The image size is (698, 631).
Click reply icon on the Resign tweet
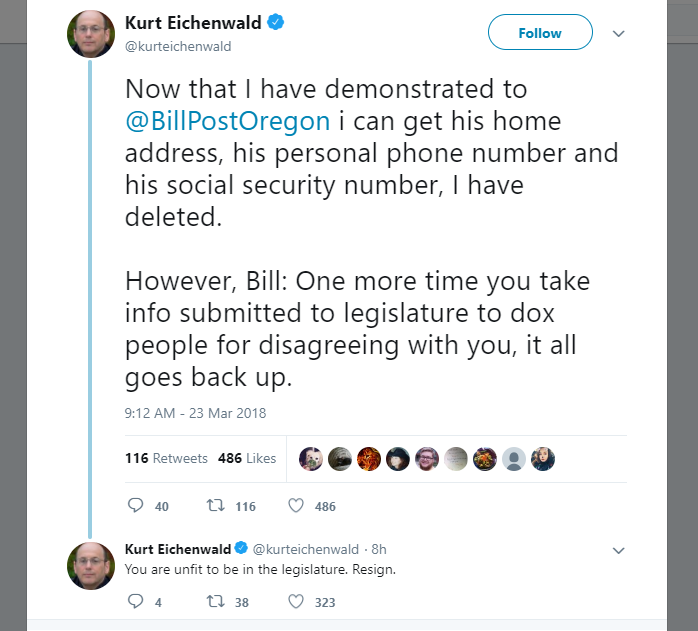(x=135, y=601)
